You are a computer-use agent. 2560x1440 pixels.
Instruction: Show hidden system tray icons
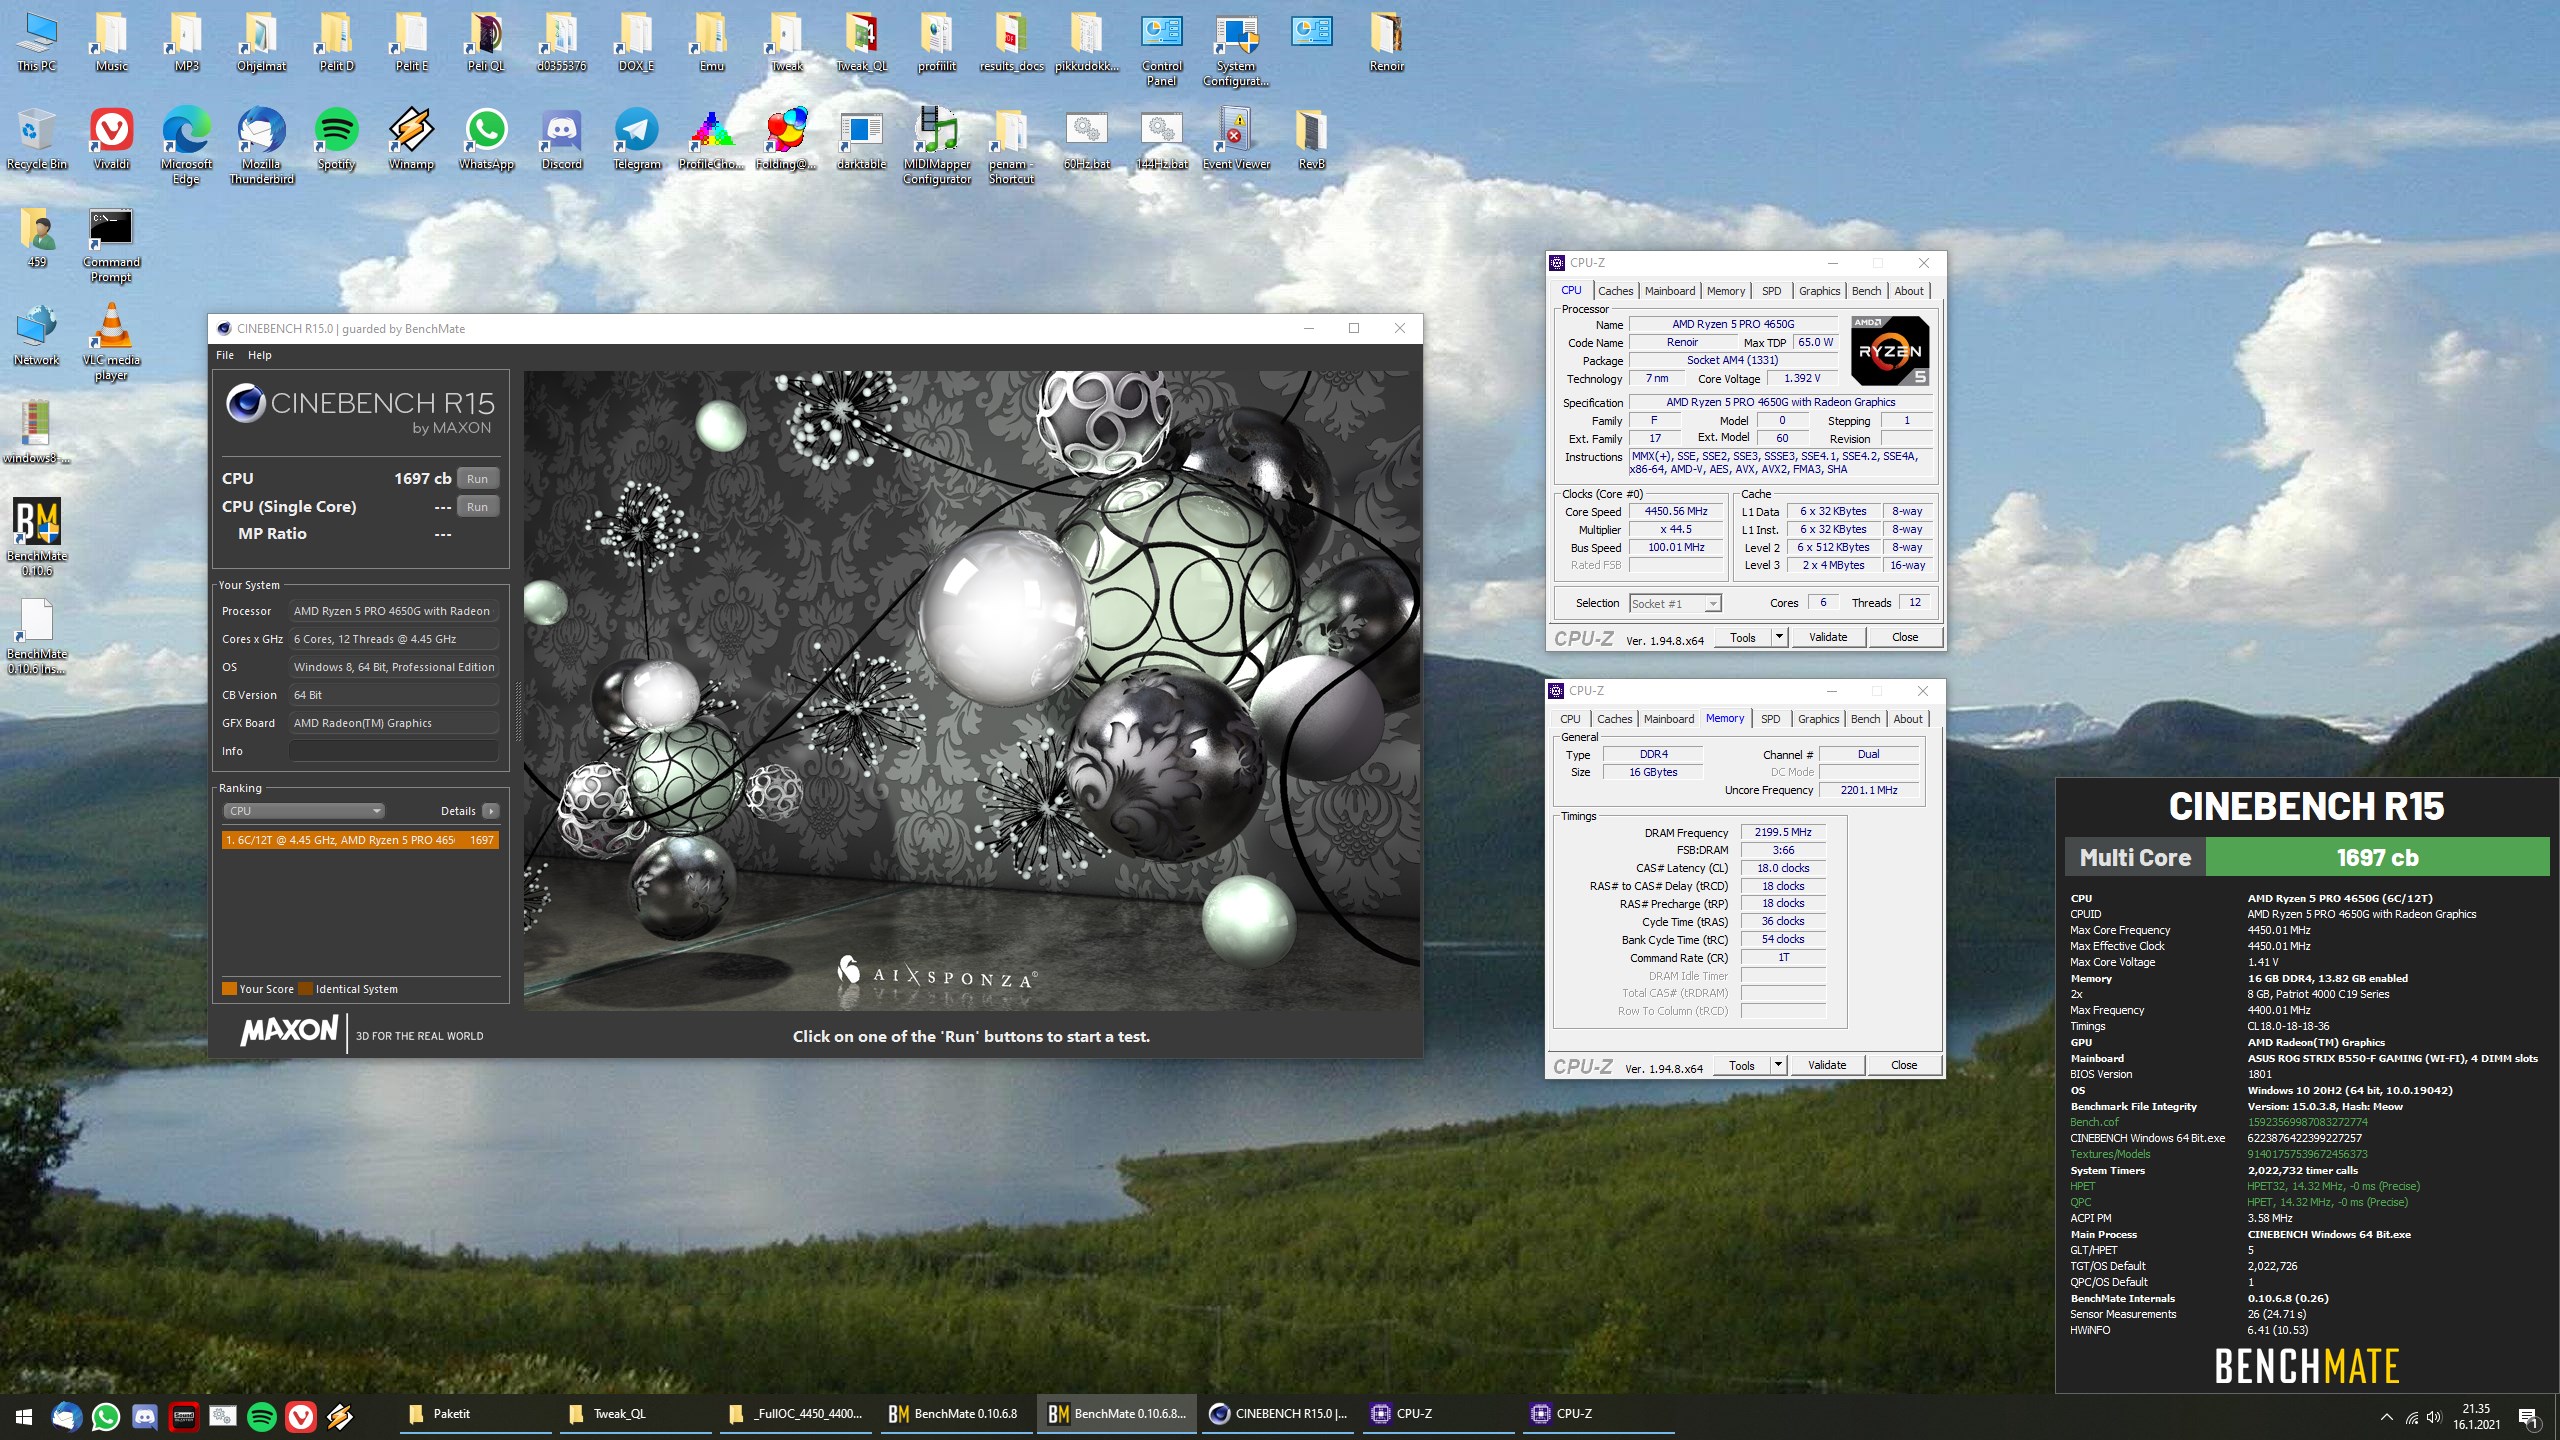2387,1417
